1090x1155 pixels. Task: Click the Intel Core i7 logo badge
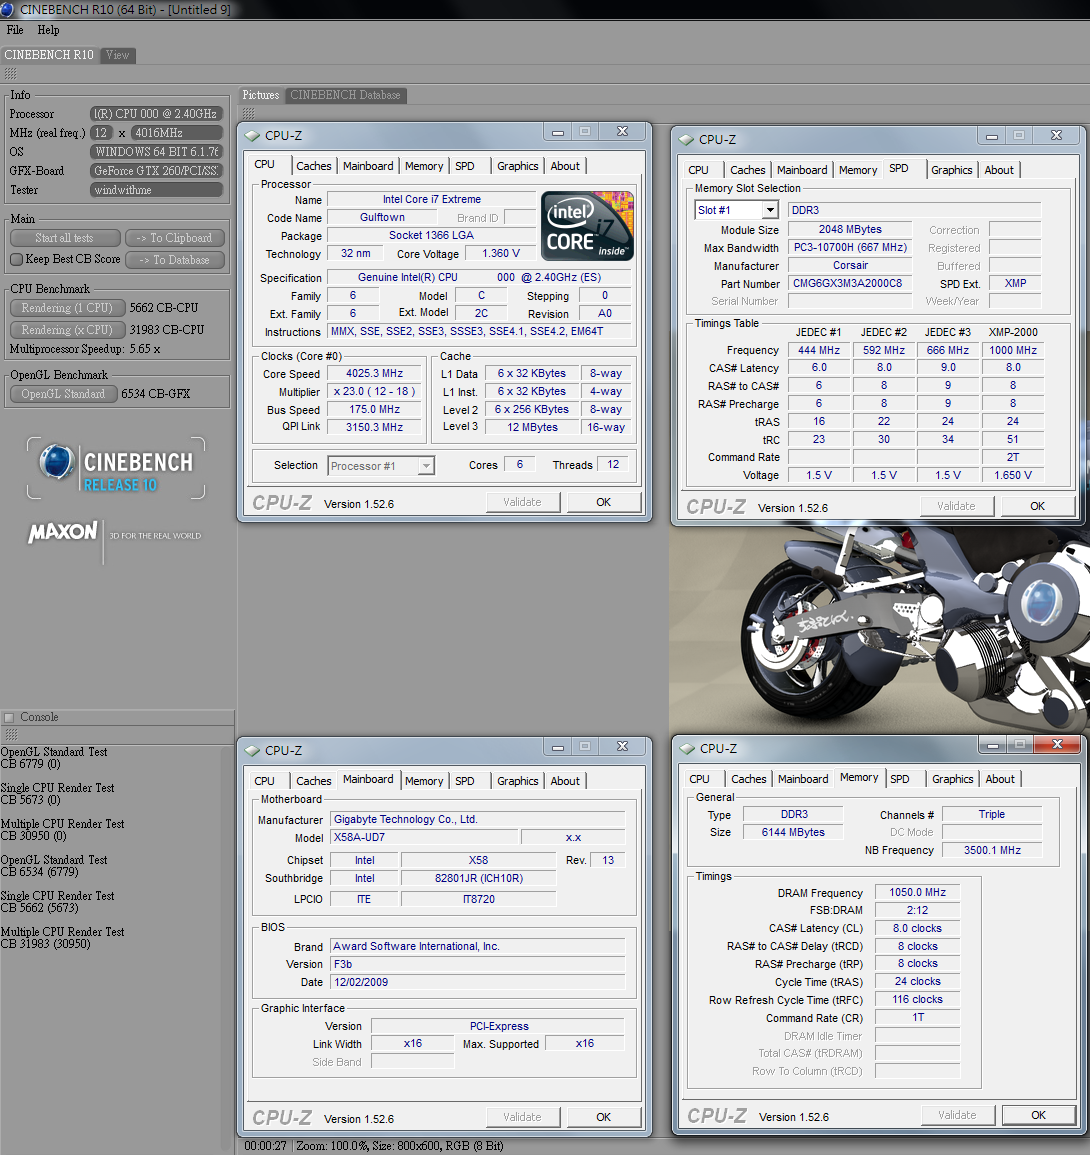coord(587,226)
